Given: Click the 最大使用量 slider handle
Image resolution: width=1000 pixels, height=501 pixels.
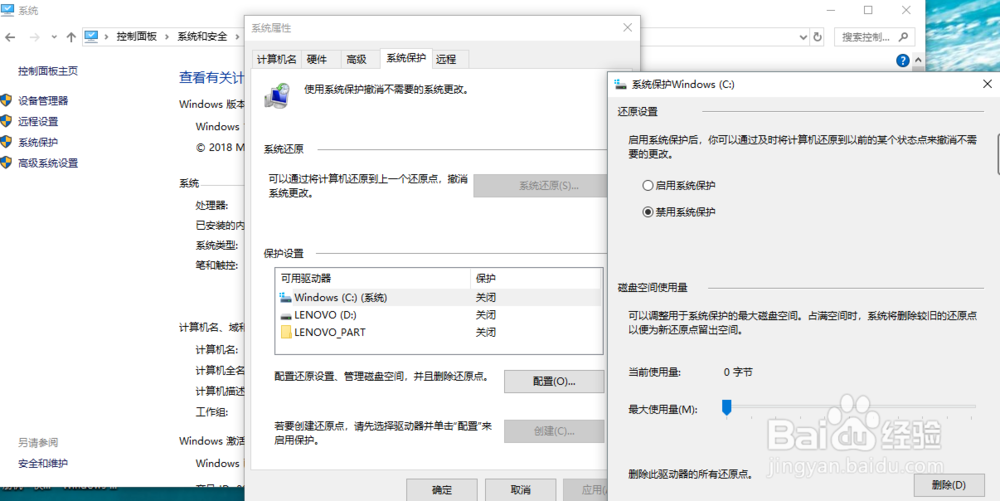Looking at the screenshot, I should [x=726, y=407].
